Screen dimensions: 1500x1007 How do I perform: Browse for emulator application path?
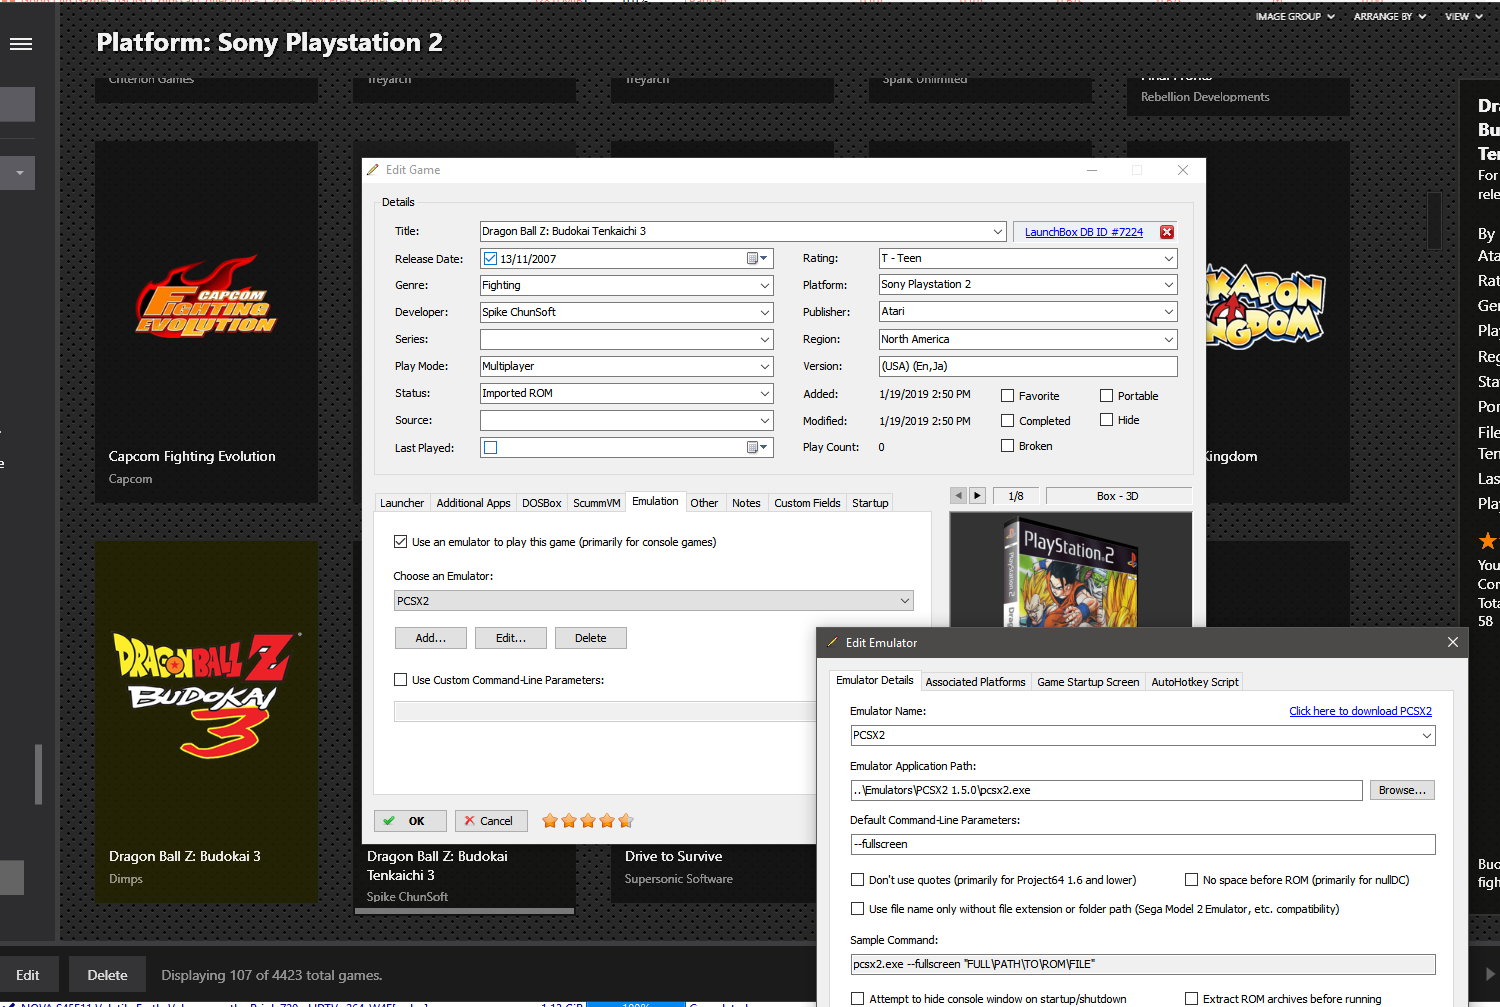coord(1402,790)
